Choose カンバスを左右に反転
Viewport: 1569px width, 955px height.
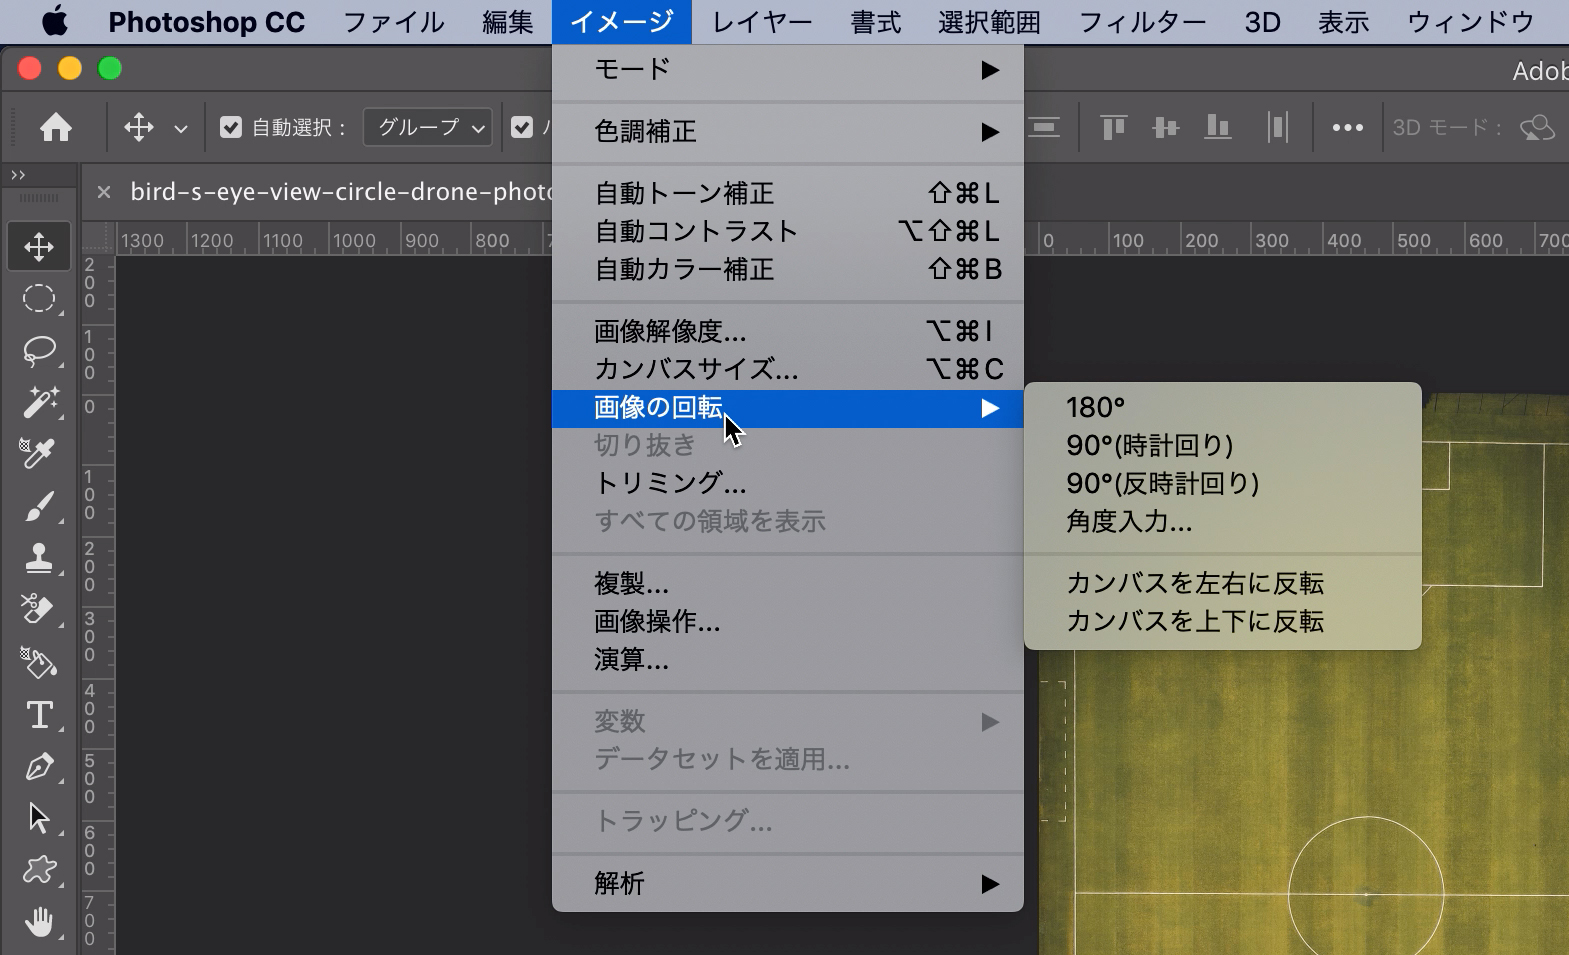(x=1223, y=583)
